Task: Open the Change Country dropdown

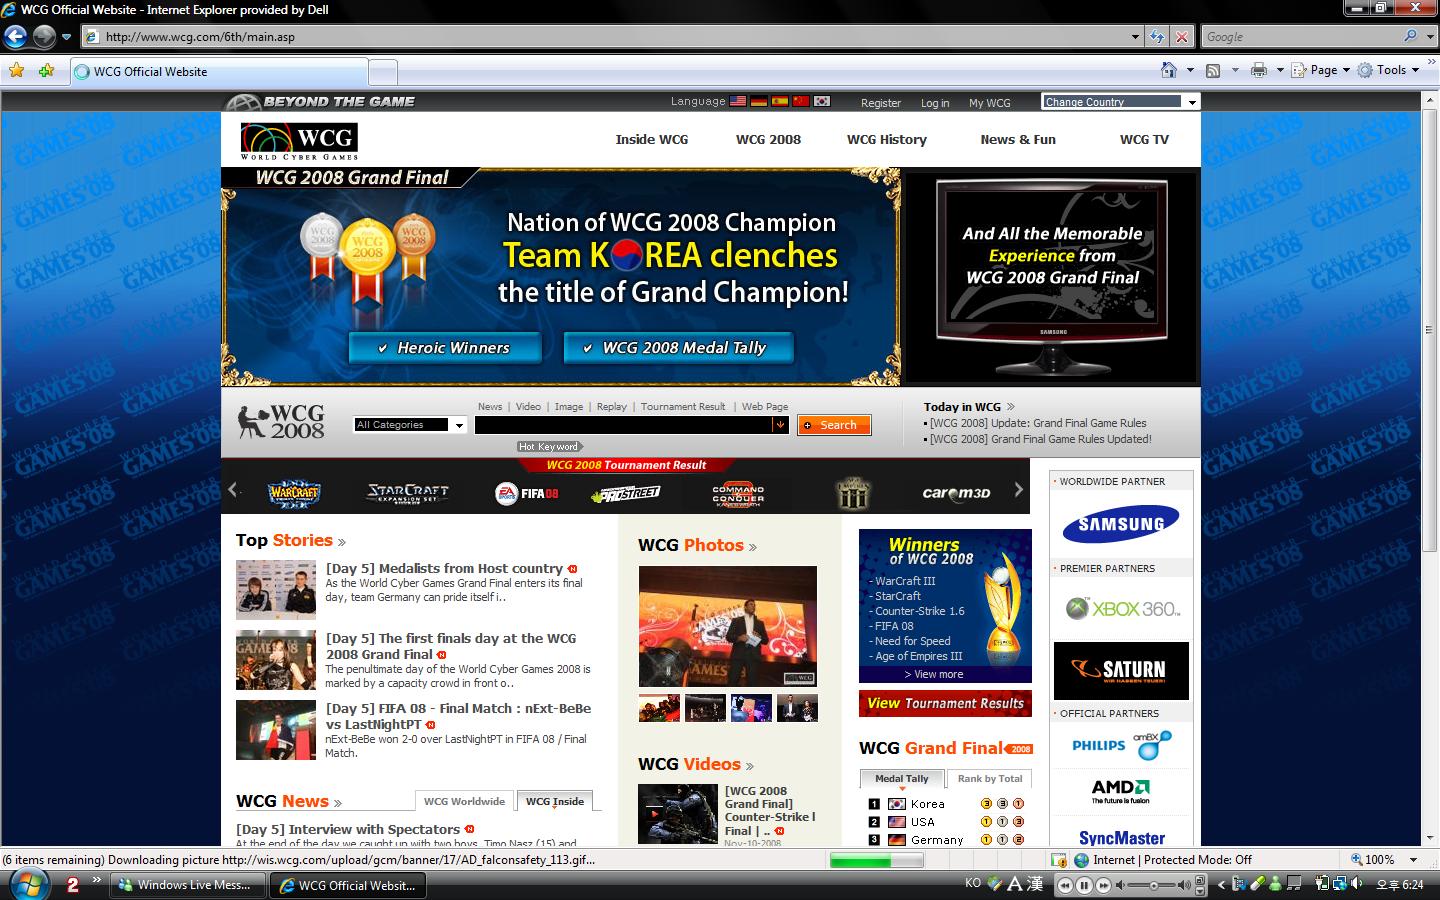Action: click(x=1120, y=101)
